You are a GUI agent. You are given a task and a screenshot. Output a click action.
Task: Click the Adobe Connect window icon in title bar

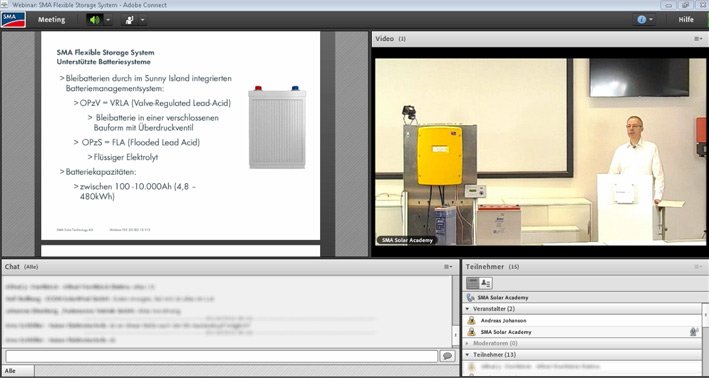tap(5, 5)
